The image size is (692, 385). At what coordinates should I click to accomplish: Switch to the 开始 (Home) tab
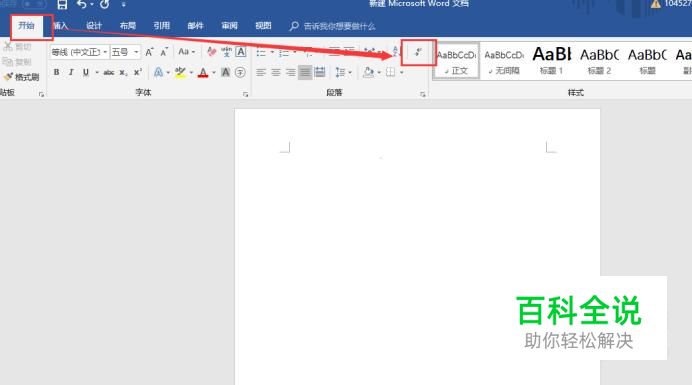pyautogui.click(x=26, y=26)
